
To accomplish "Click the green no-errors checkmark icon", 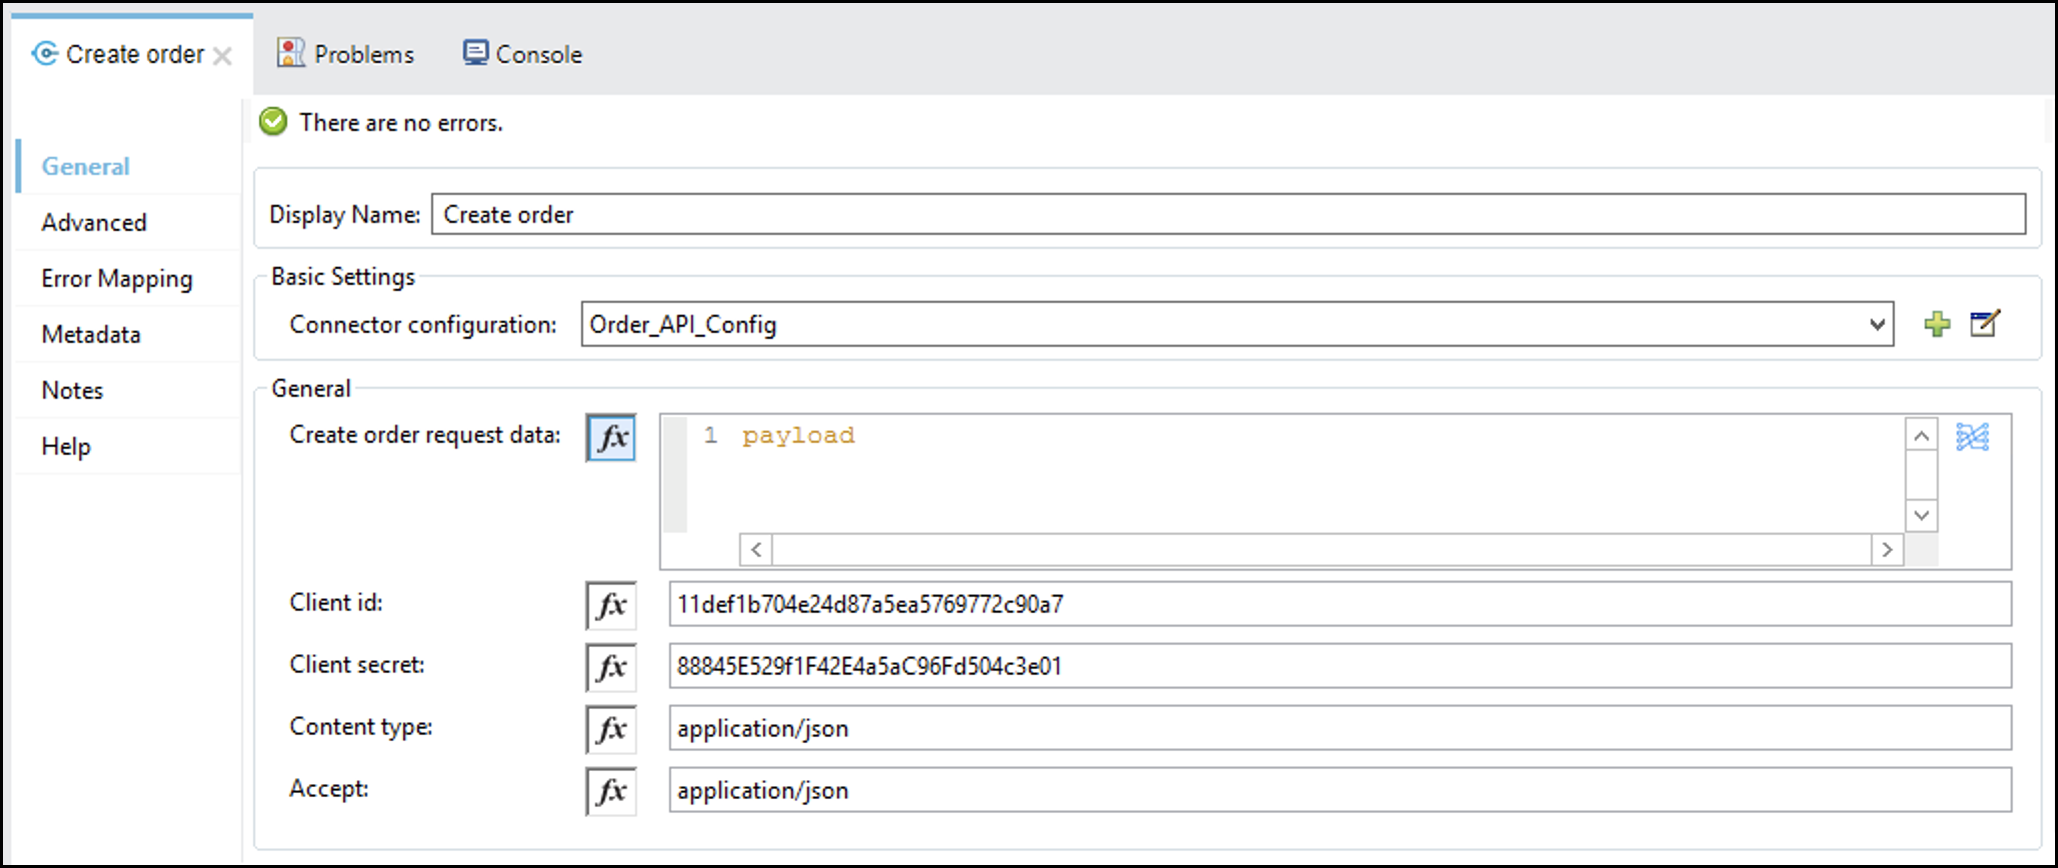I will pyautogui.click(x=273, y=122).
